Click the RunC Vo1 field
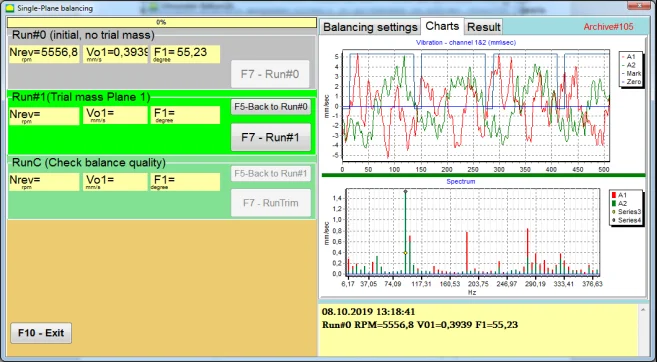 [x=116, y=182]
